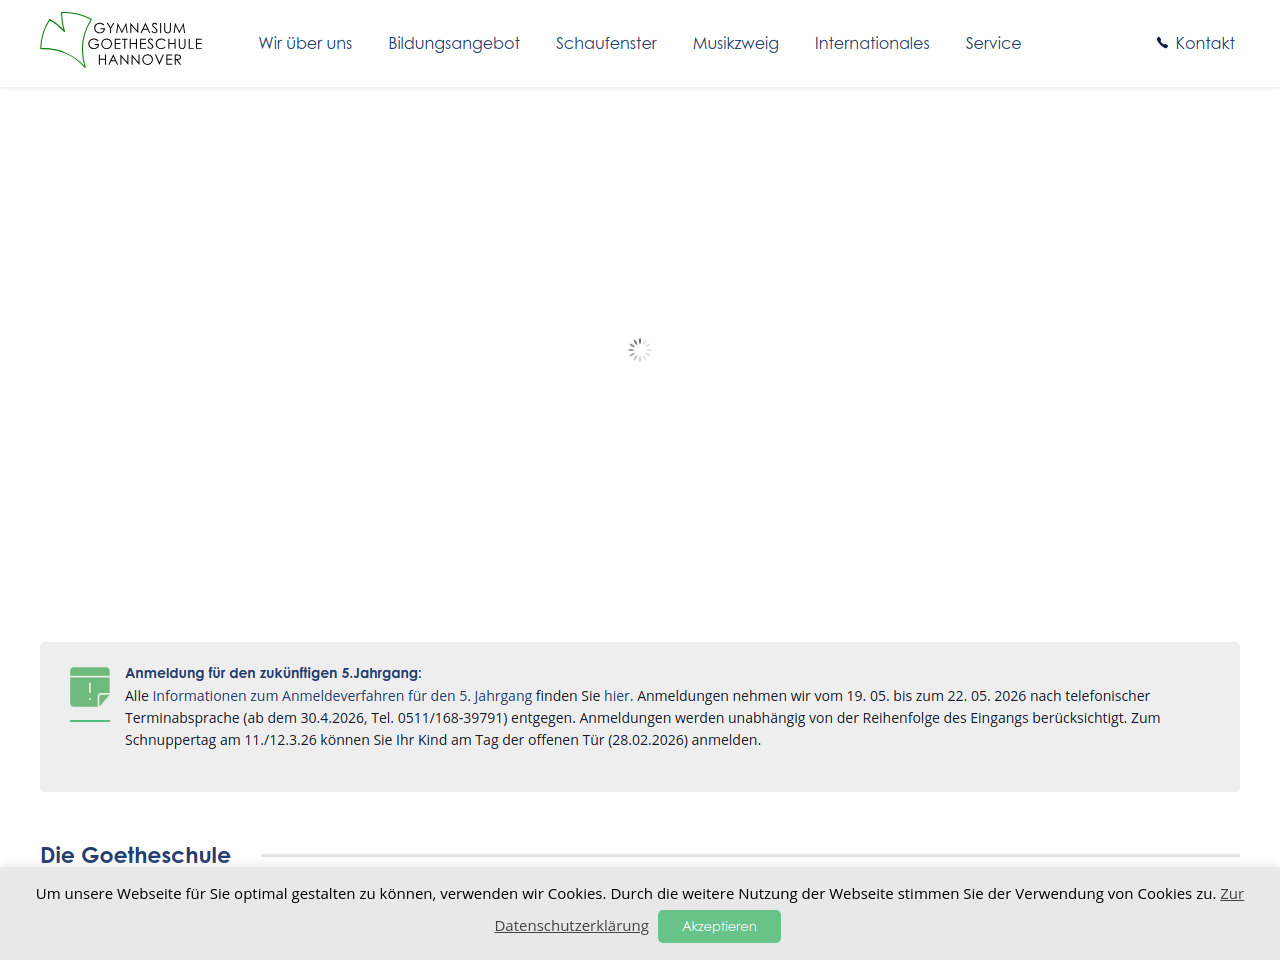The image size is (1280, 960).
Task: Open the Service menu
Action: coord(993,43)
